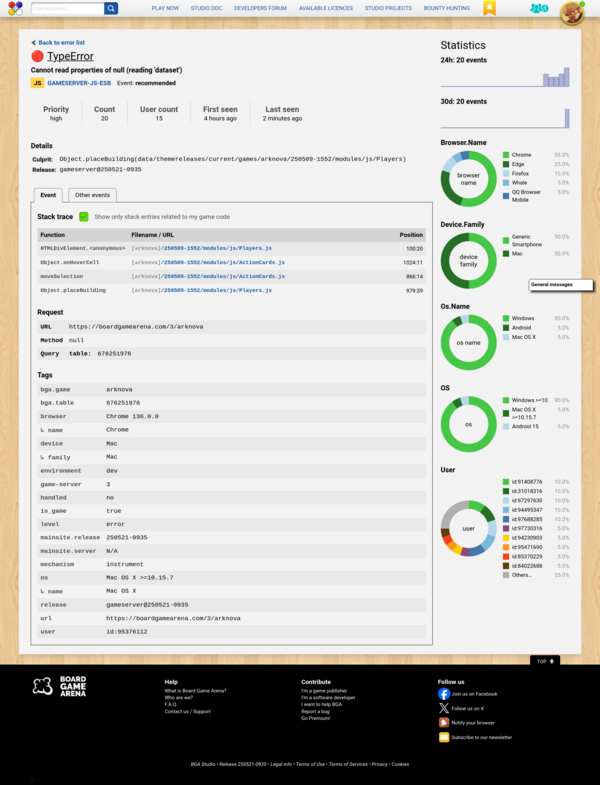The image size is (600, 785).
Task: Open the user avatar profile menu
Action: click(571, 12)
